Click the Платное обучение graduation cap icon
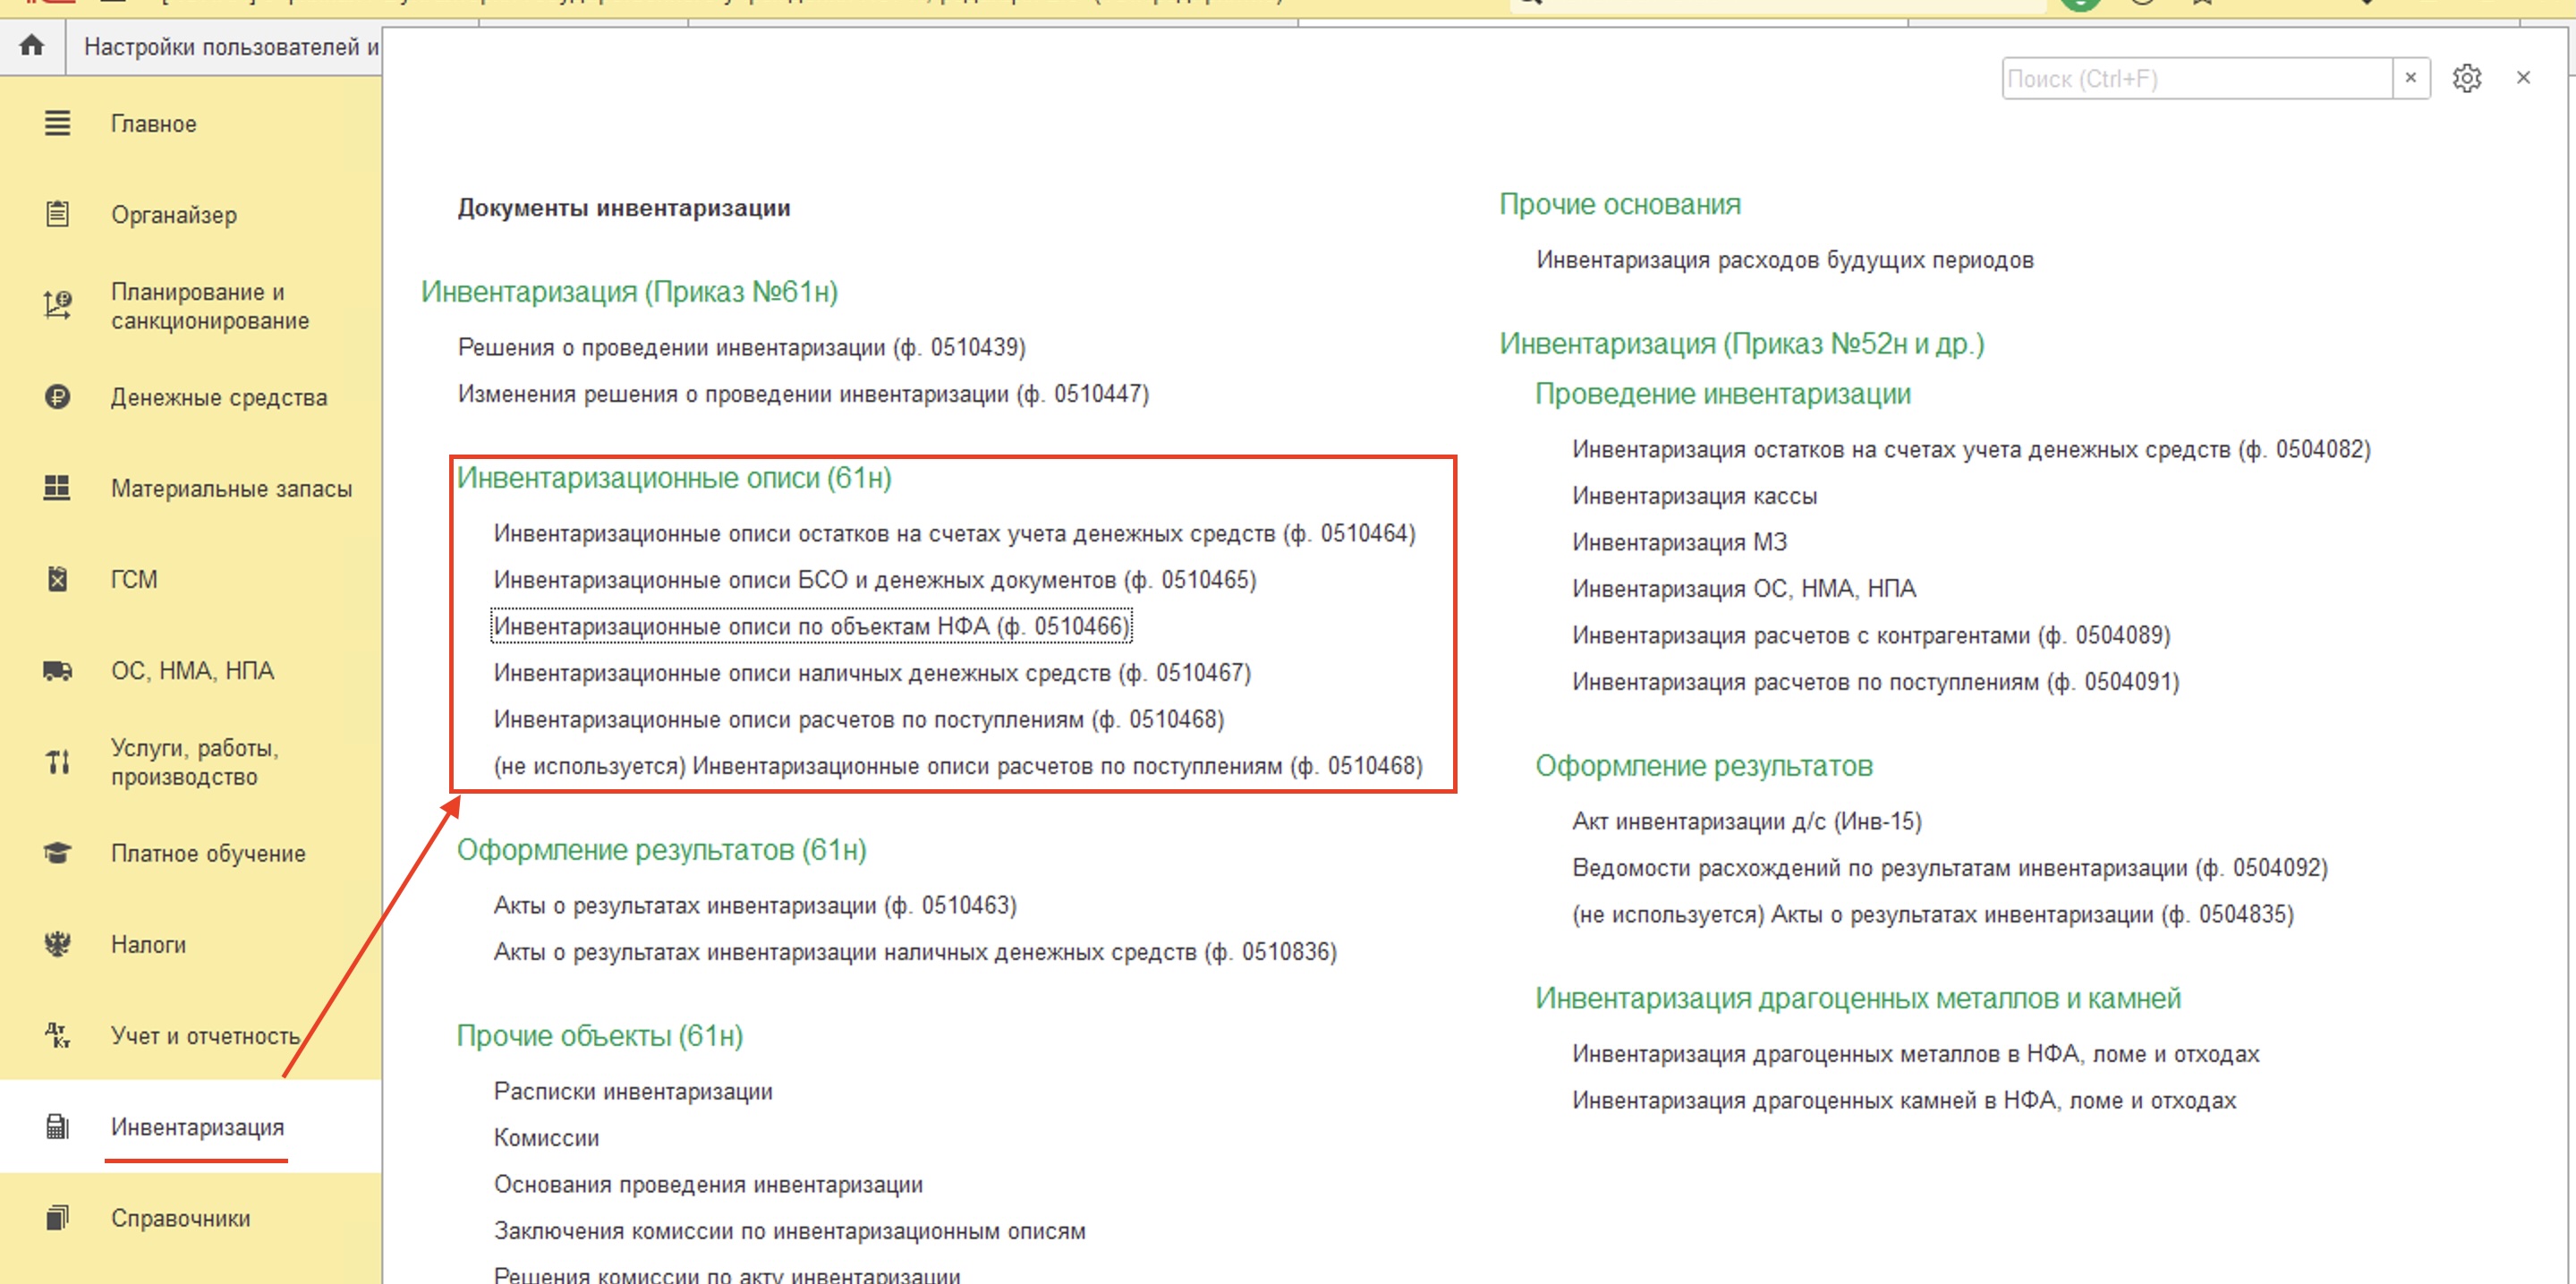2576x1284 pixels. (57, 853)
